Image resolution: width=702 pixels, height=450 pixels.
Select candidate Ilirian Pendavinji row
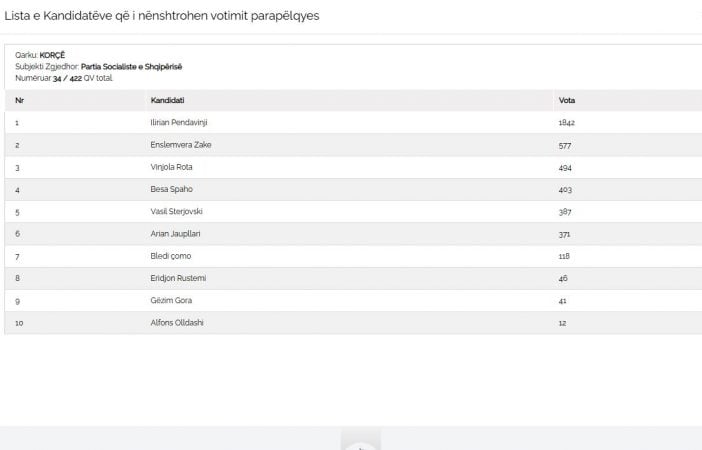(x=353, y=122)
